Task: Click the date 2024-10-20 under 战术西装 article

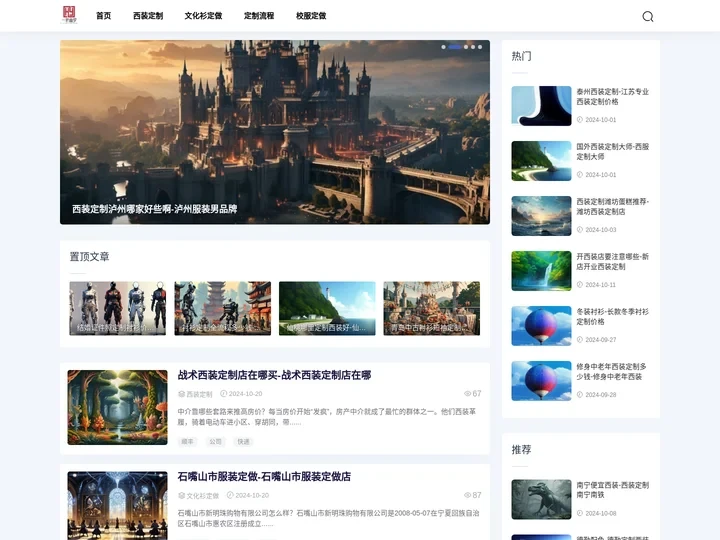Action: pos(245,394)
